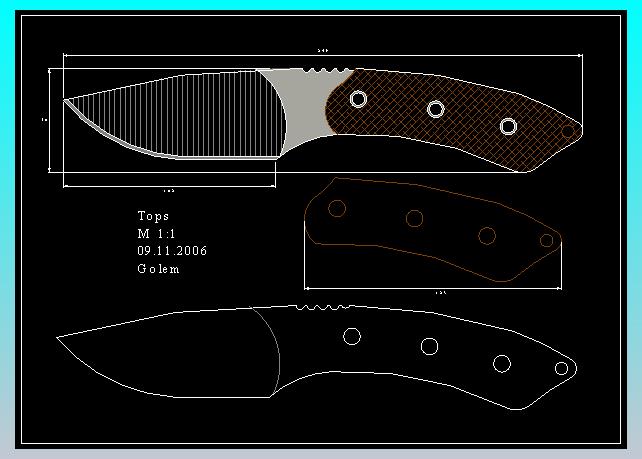Select the "M 1:1" scale label

tap(156, 234)
